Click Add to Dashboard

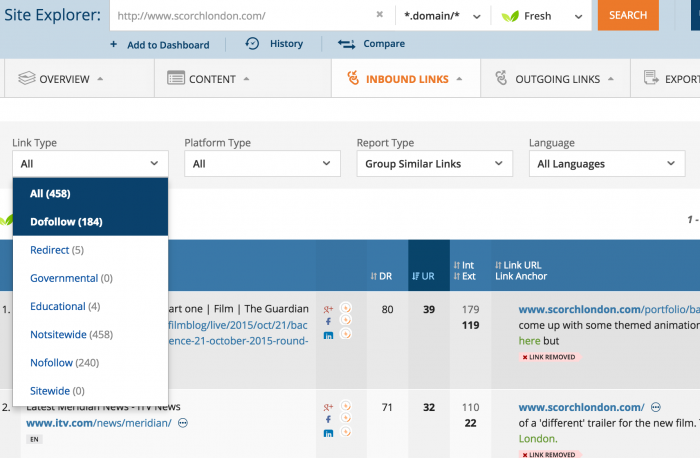[160, 45]
